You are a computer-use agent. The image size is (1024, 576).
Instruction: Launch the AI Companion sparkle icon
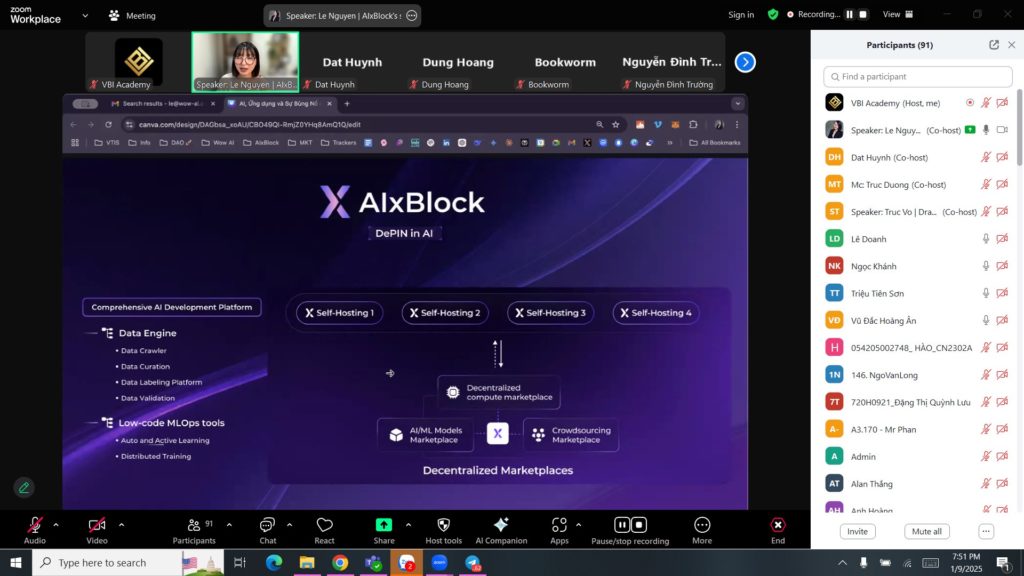[x=501, y=524]
